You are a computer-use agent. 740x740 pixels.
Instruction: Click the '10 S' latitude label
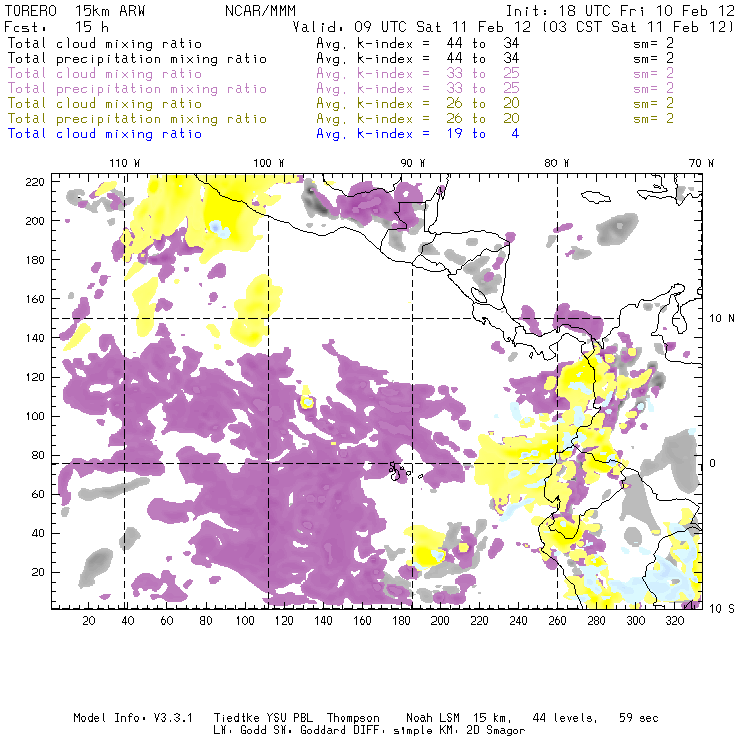pyautogui.click(x=722, y=609)
